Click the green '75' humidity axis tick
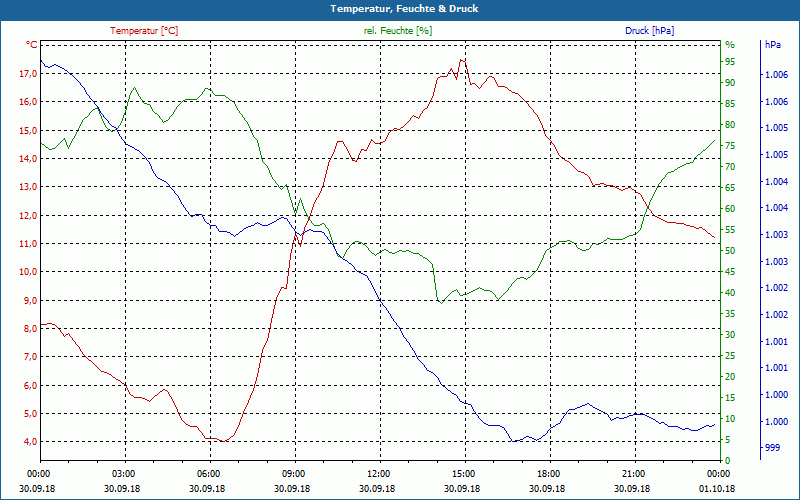The width and height of the screenshot is (800, 500). (730, 145)
